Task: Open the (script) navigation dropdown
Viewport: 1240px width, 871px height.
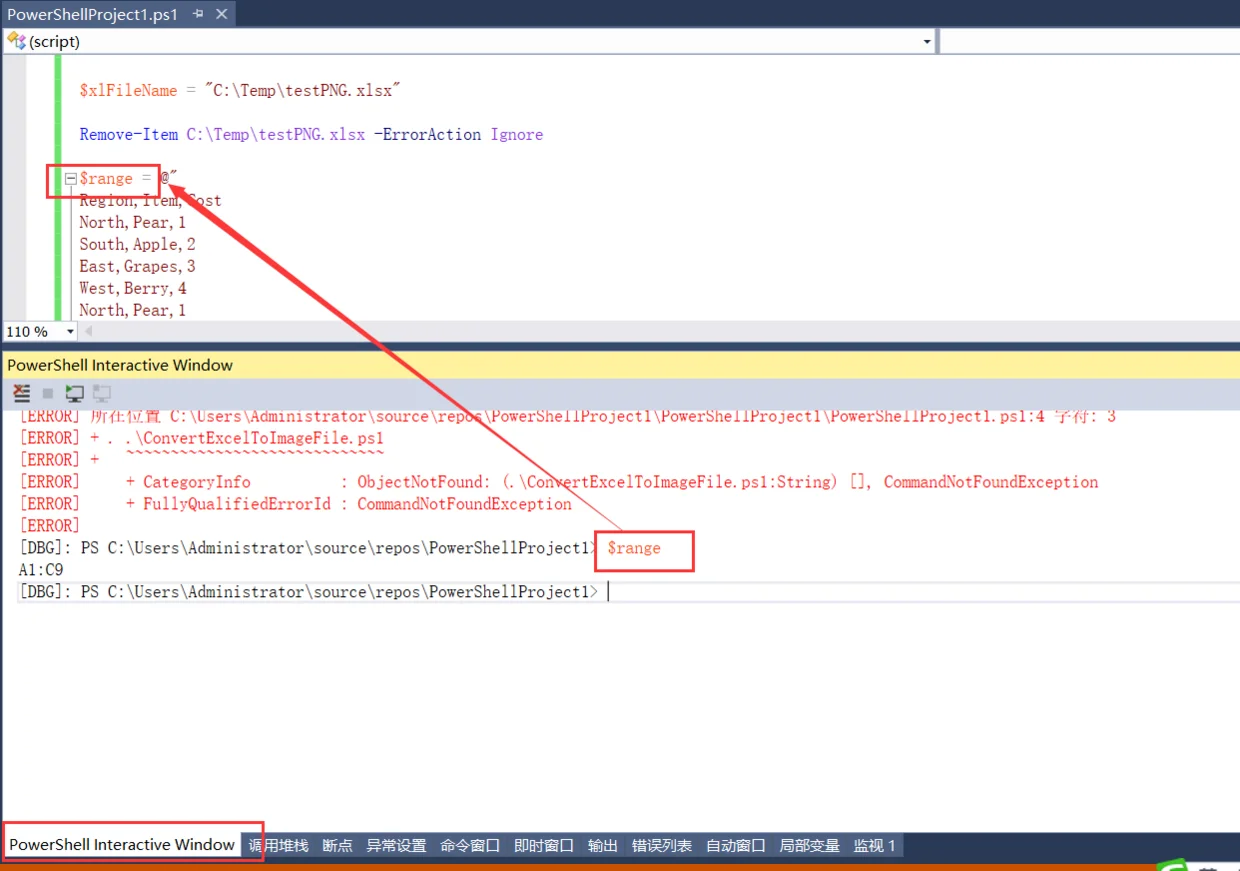Action: click(927, 42)
